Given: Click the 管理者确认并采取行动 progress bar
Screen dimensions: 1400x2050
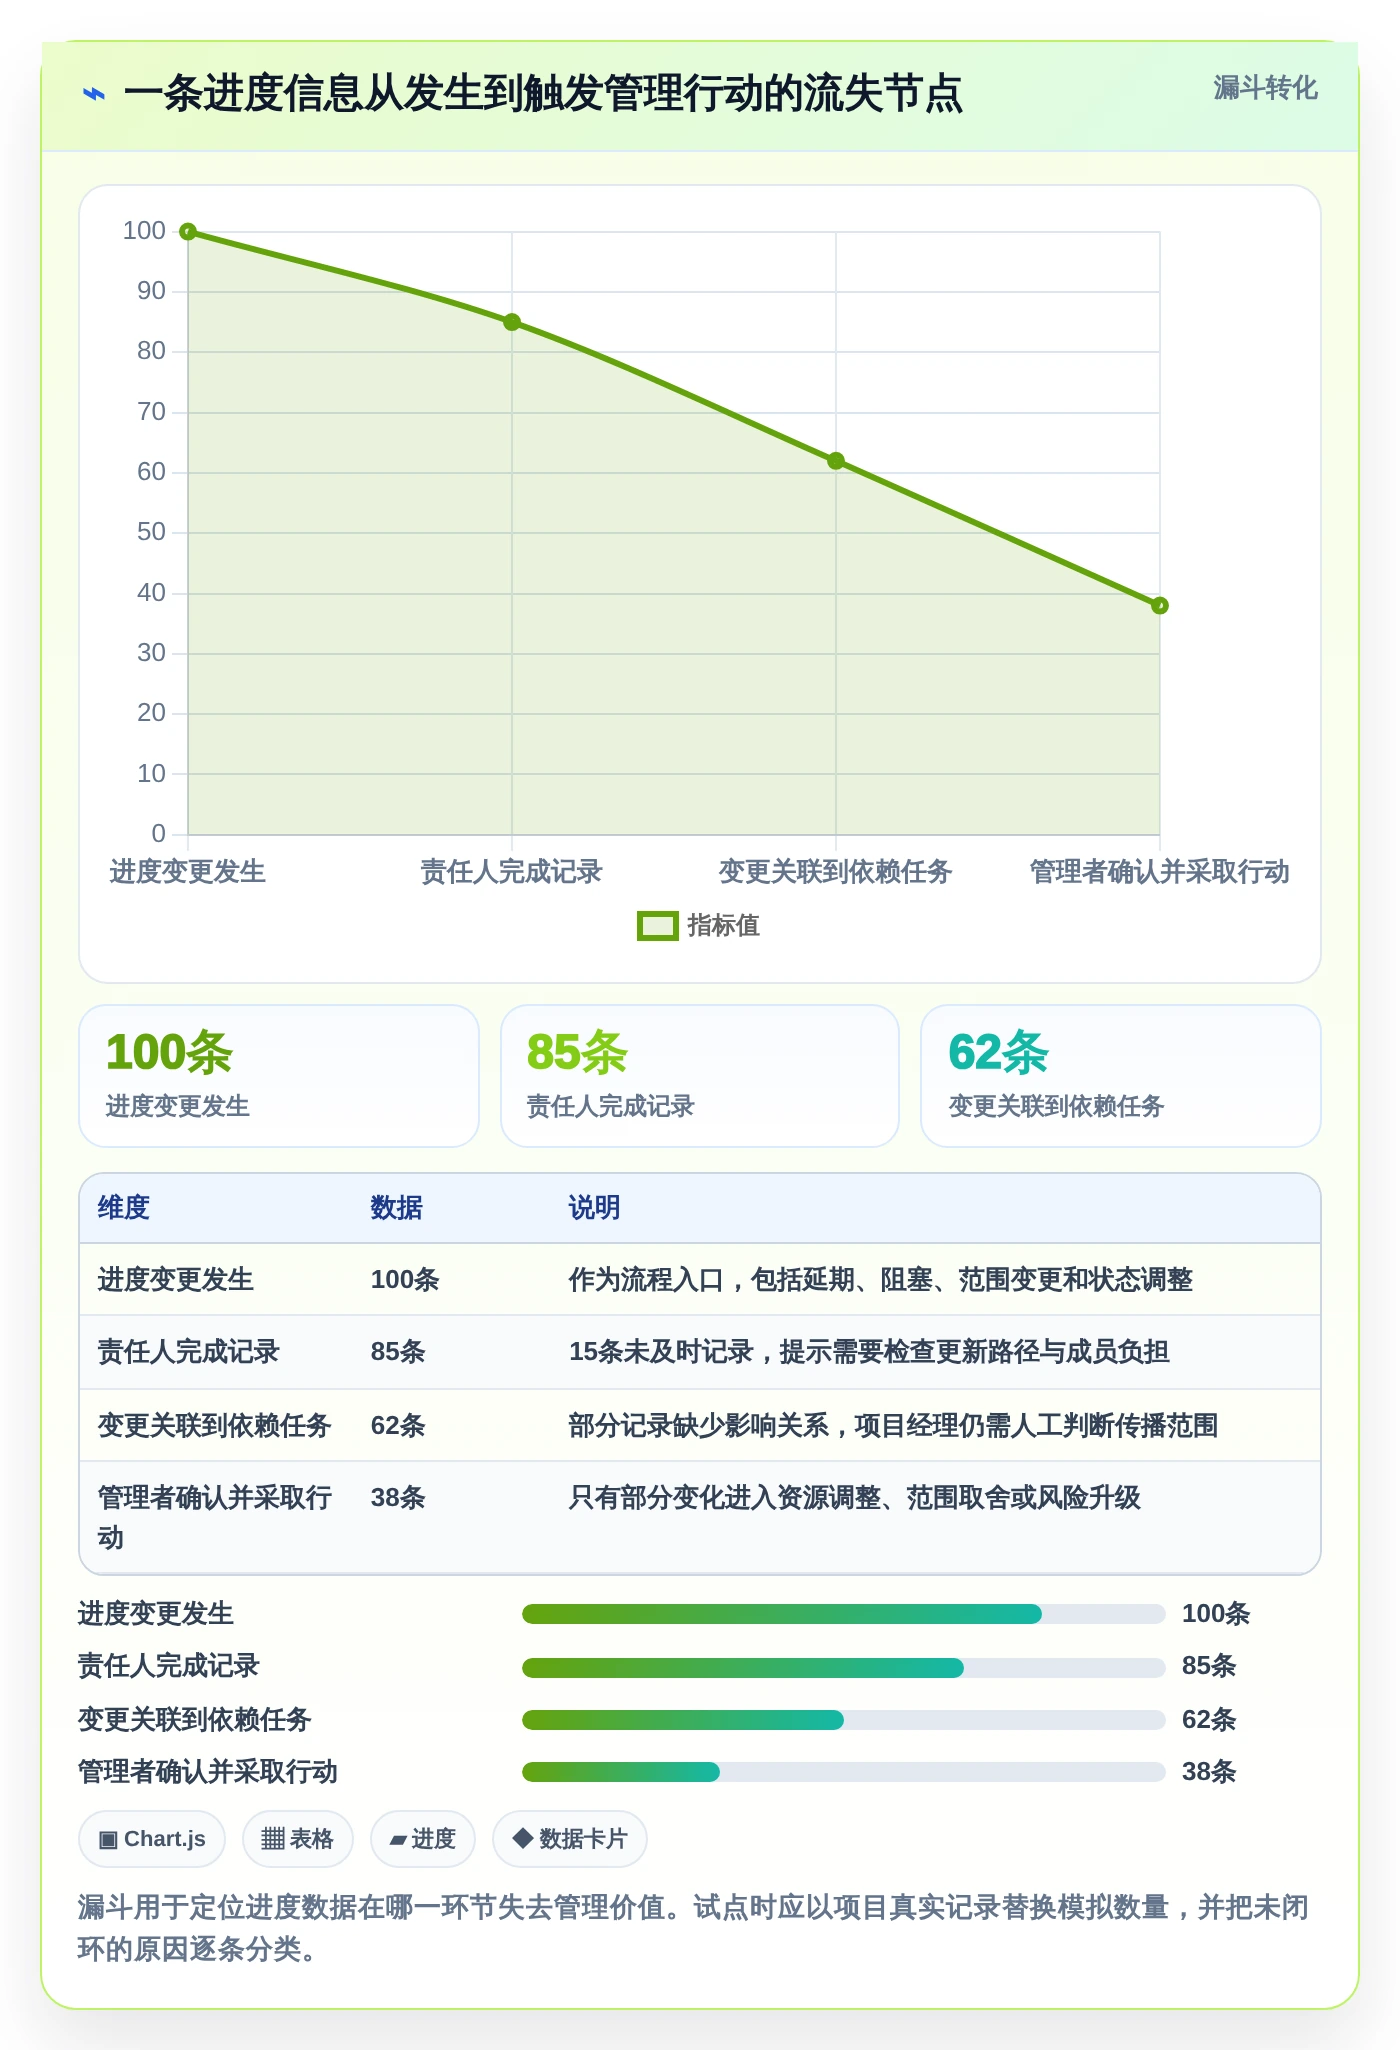Looking at the screenshot, I should click(x=844, y=1772).
